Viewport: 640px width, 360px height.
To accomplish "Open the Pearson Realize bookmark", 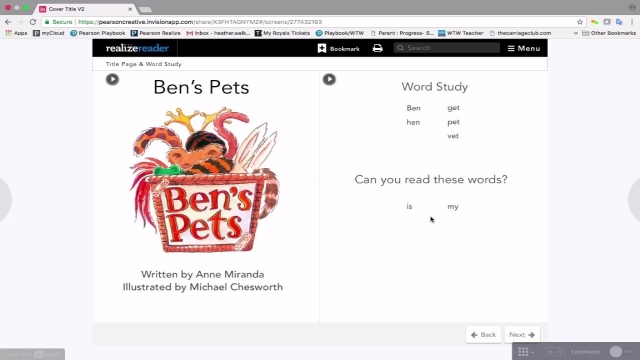I will pyautogui.click(x=156, y=33).
